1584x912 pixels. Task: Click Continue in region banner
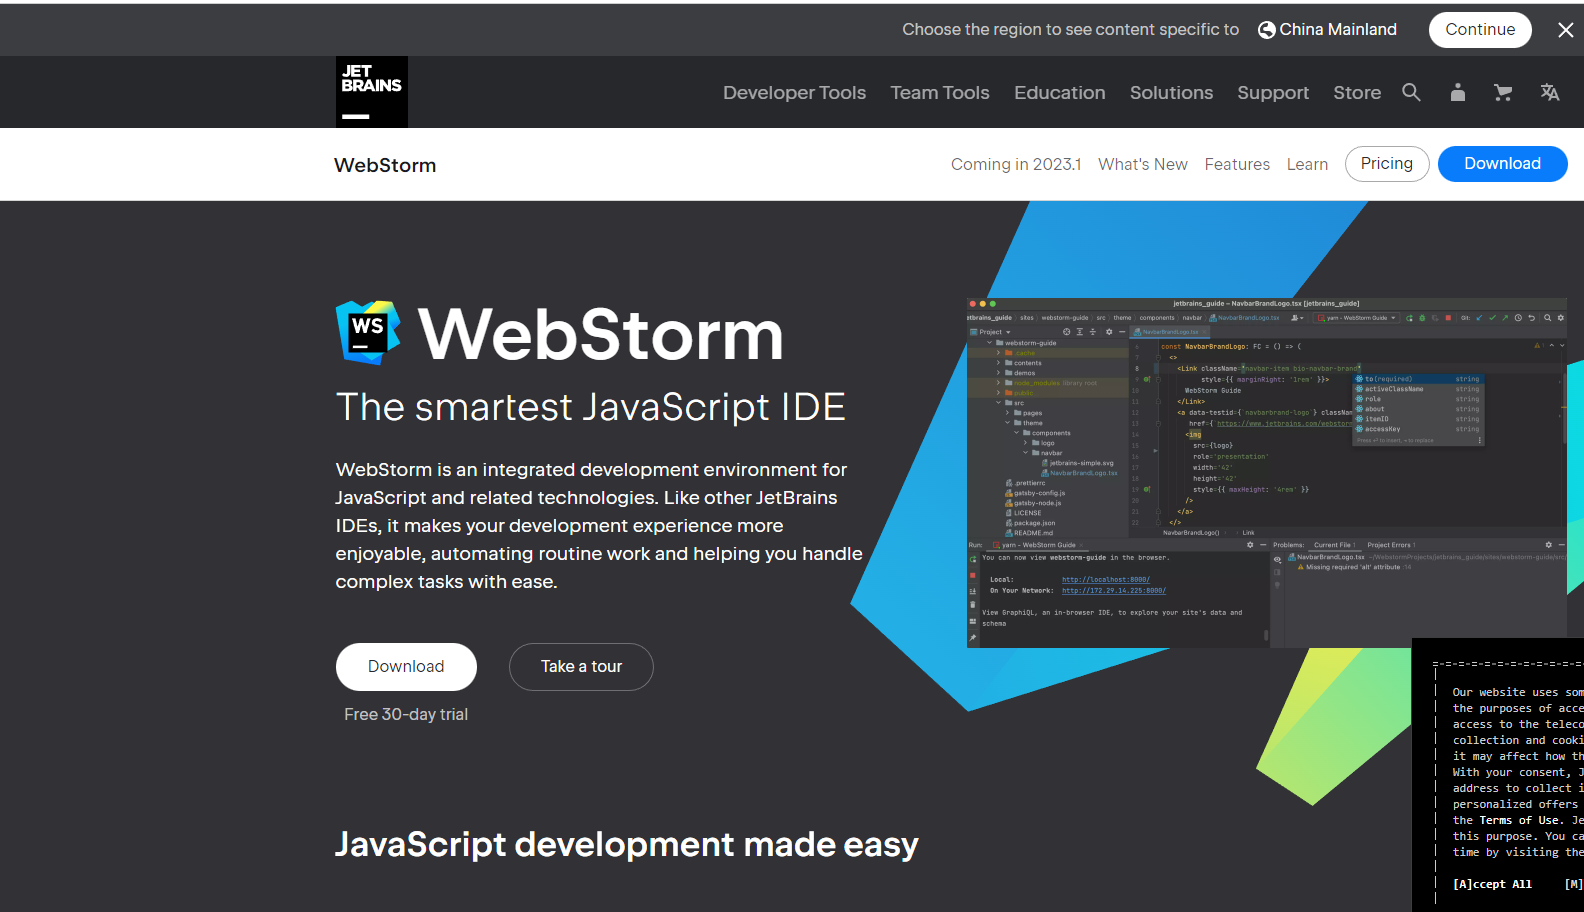pos(1480,30)
